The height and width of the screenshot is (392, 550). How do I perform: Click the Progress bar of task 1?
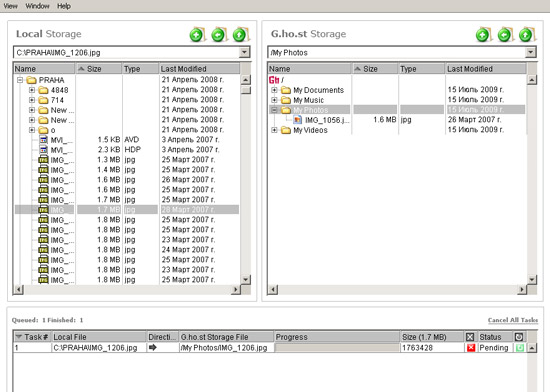pyautogui.click(x=337, y=347)
